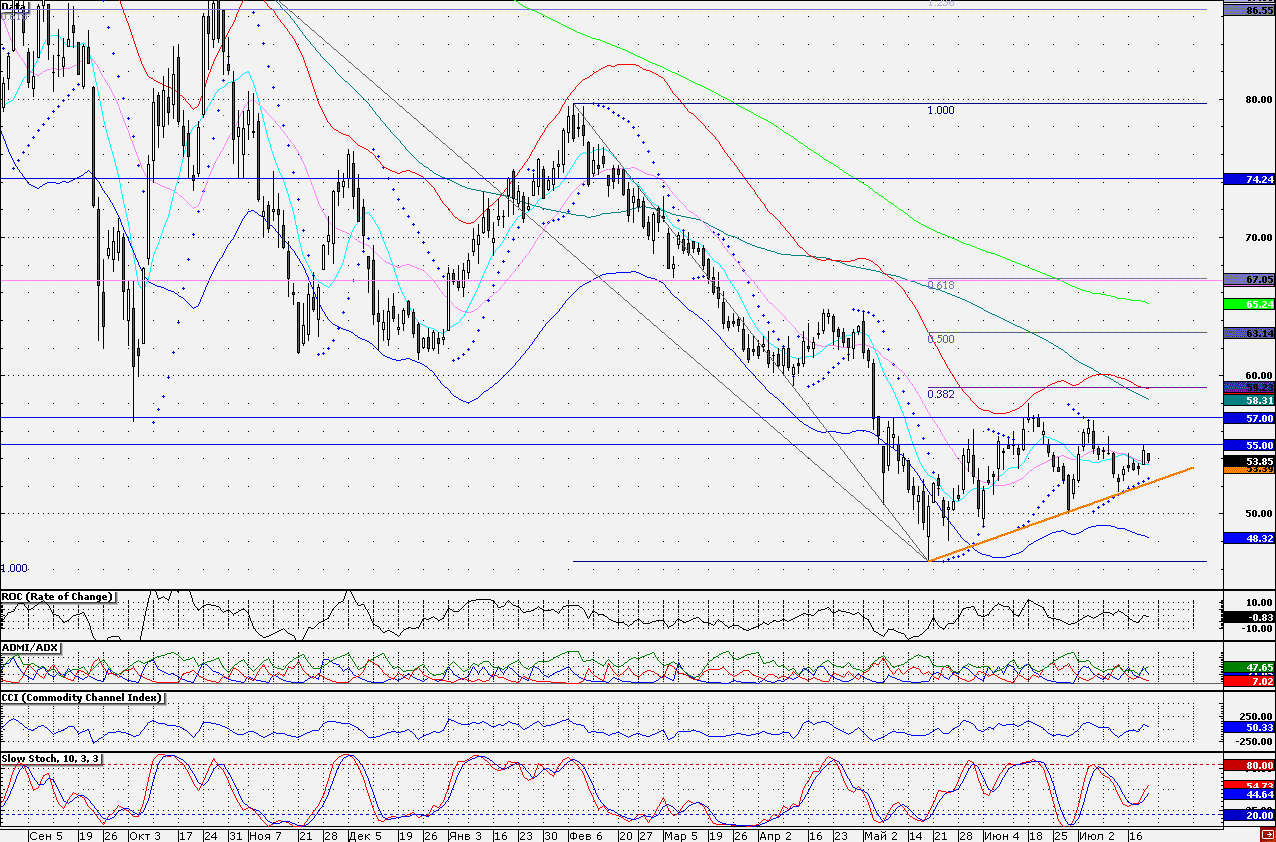The height and width of the screenshot is (842, 1276).
Task: Click the green 47.65 ADX value tag
Action: (x=1250, y=667)
